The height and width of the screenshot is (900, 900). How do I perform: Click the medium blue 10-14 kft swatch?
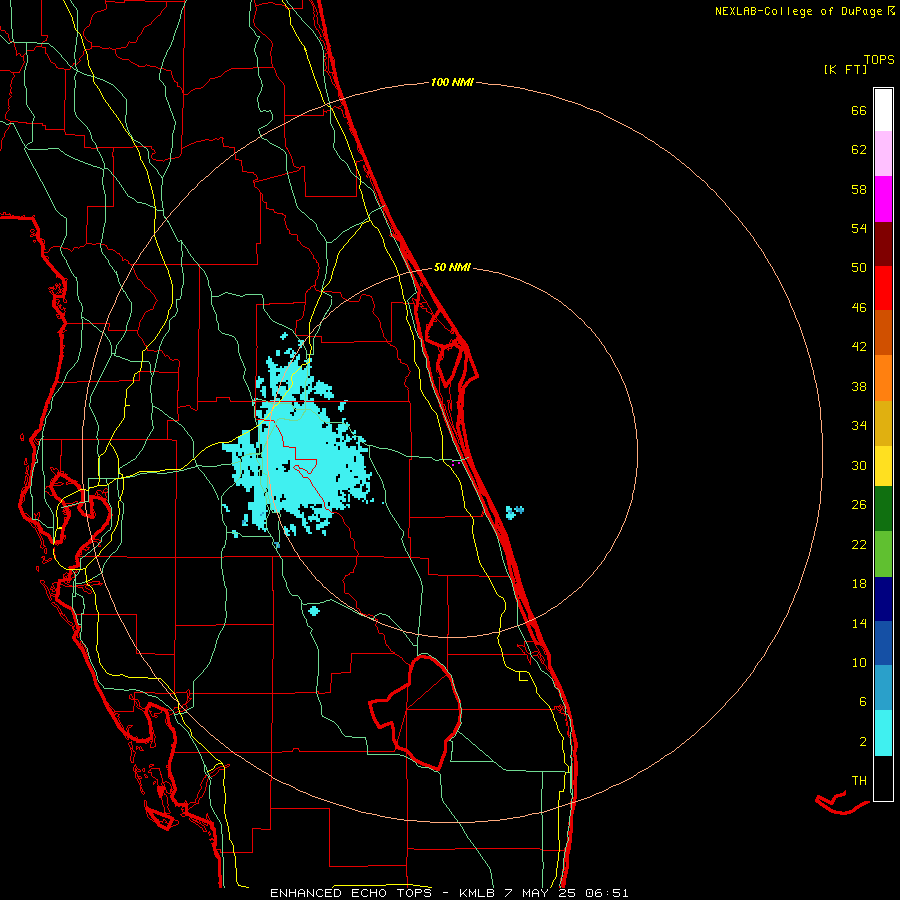883,643
